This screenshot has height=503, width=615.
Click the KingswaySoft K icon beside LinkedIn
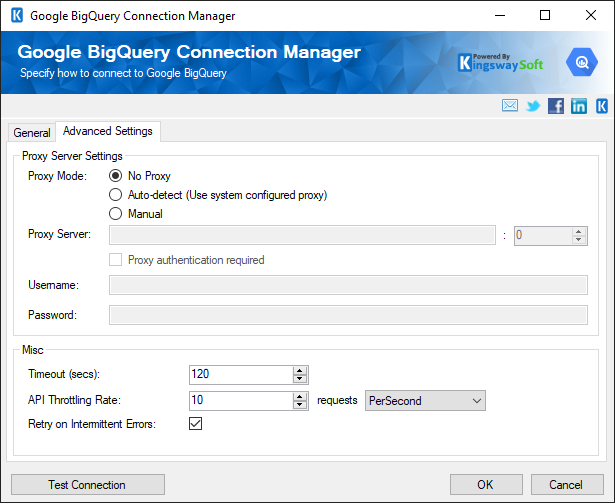[x=602, y=106]
